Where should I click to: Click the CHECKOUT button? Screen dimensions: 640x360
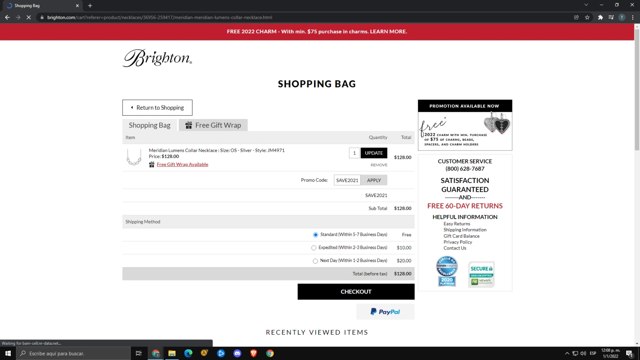pyautogui.click(x=356, y=292)
